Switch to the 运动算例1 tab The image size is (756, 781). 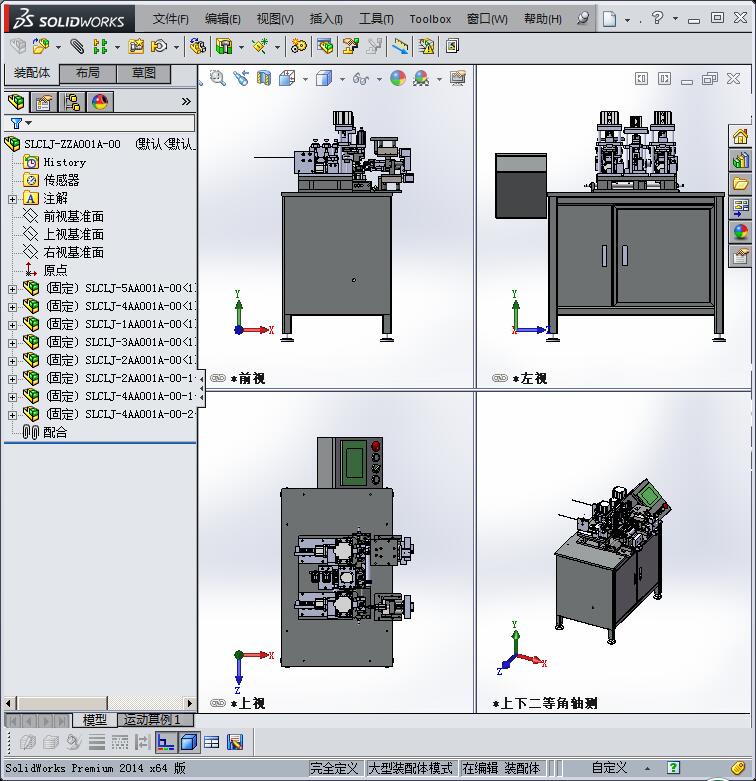(x=155, y=720)
